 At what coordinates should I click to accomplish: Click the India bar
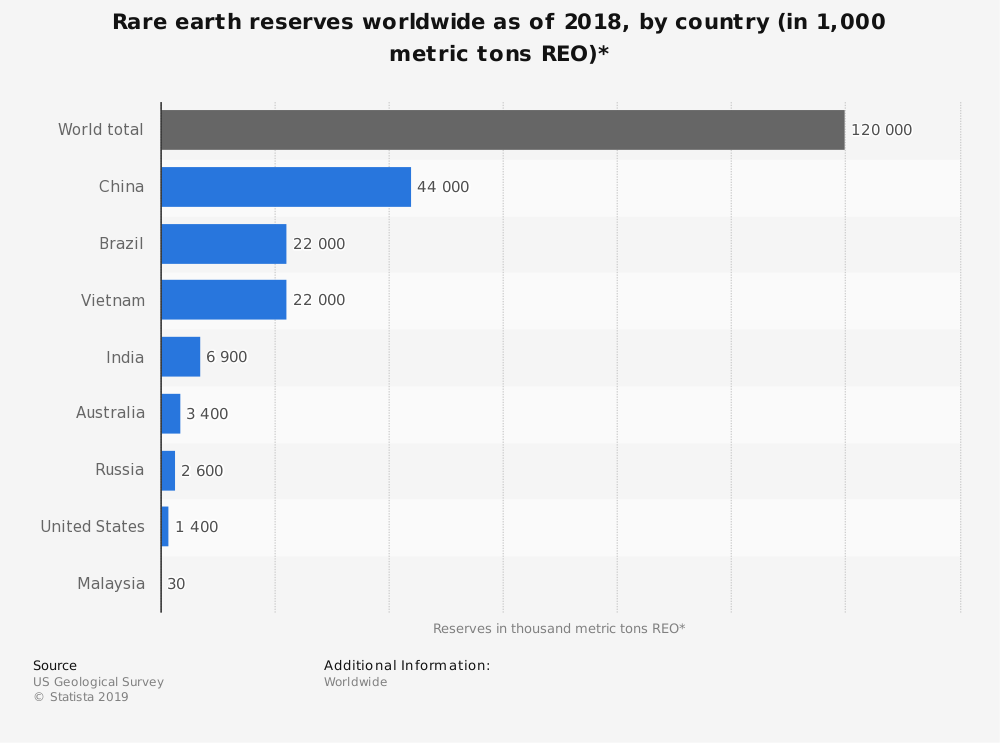coord(180,357)
